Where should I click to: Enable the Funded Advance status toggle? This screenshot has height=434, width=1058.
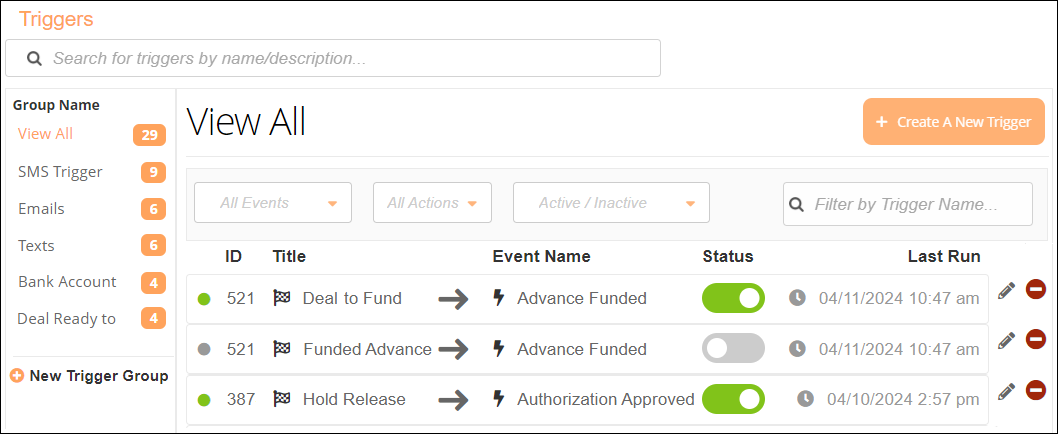tap(733, 348)
